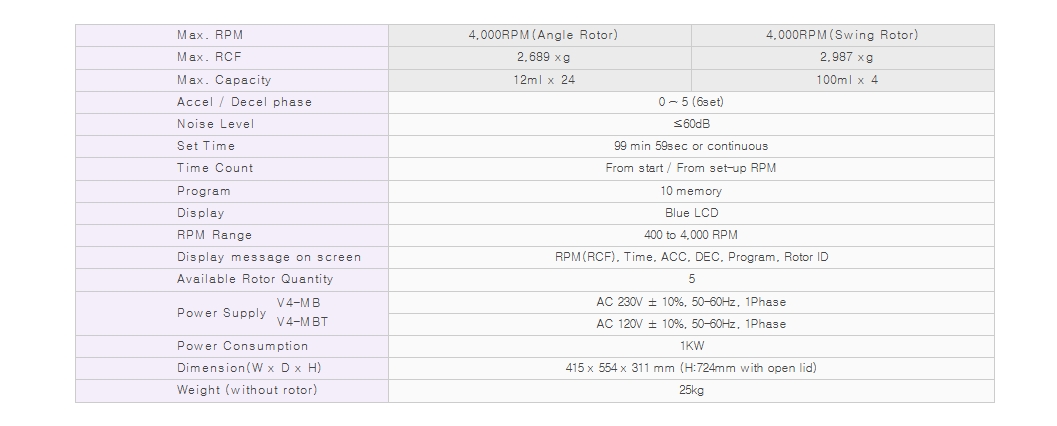Click the Display message on screen label
1057x426 pixels.
268,257
